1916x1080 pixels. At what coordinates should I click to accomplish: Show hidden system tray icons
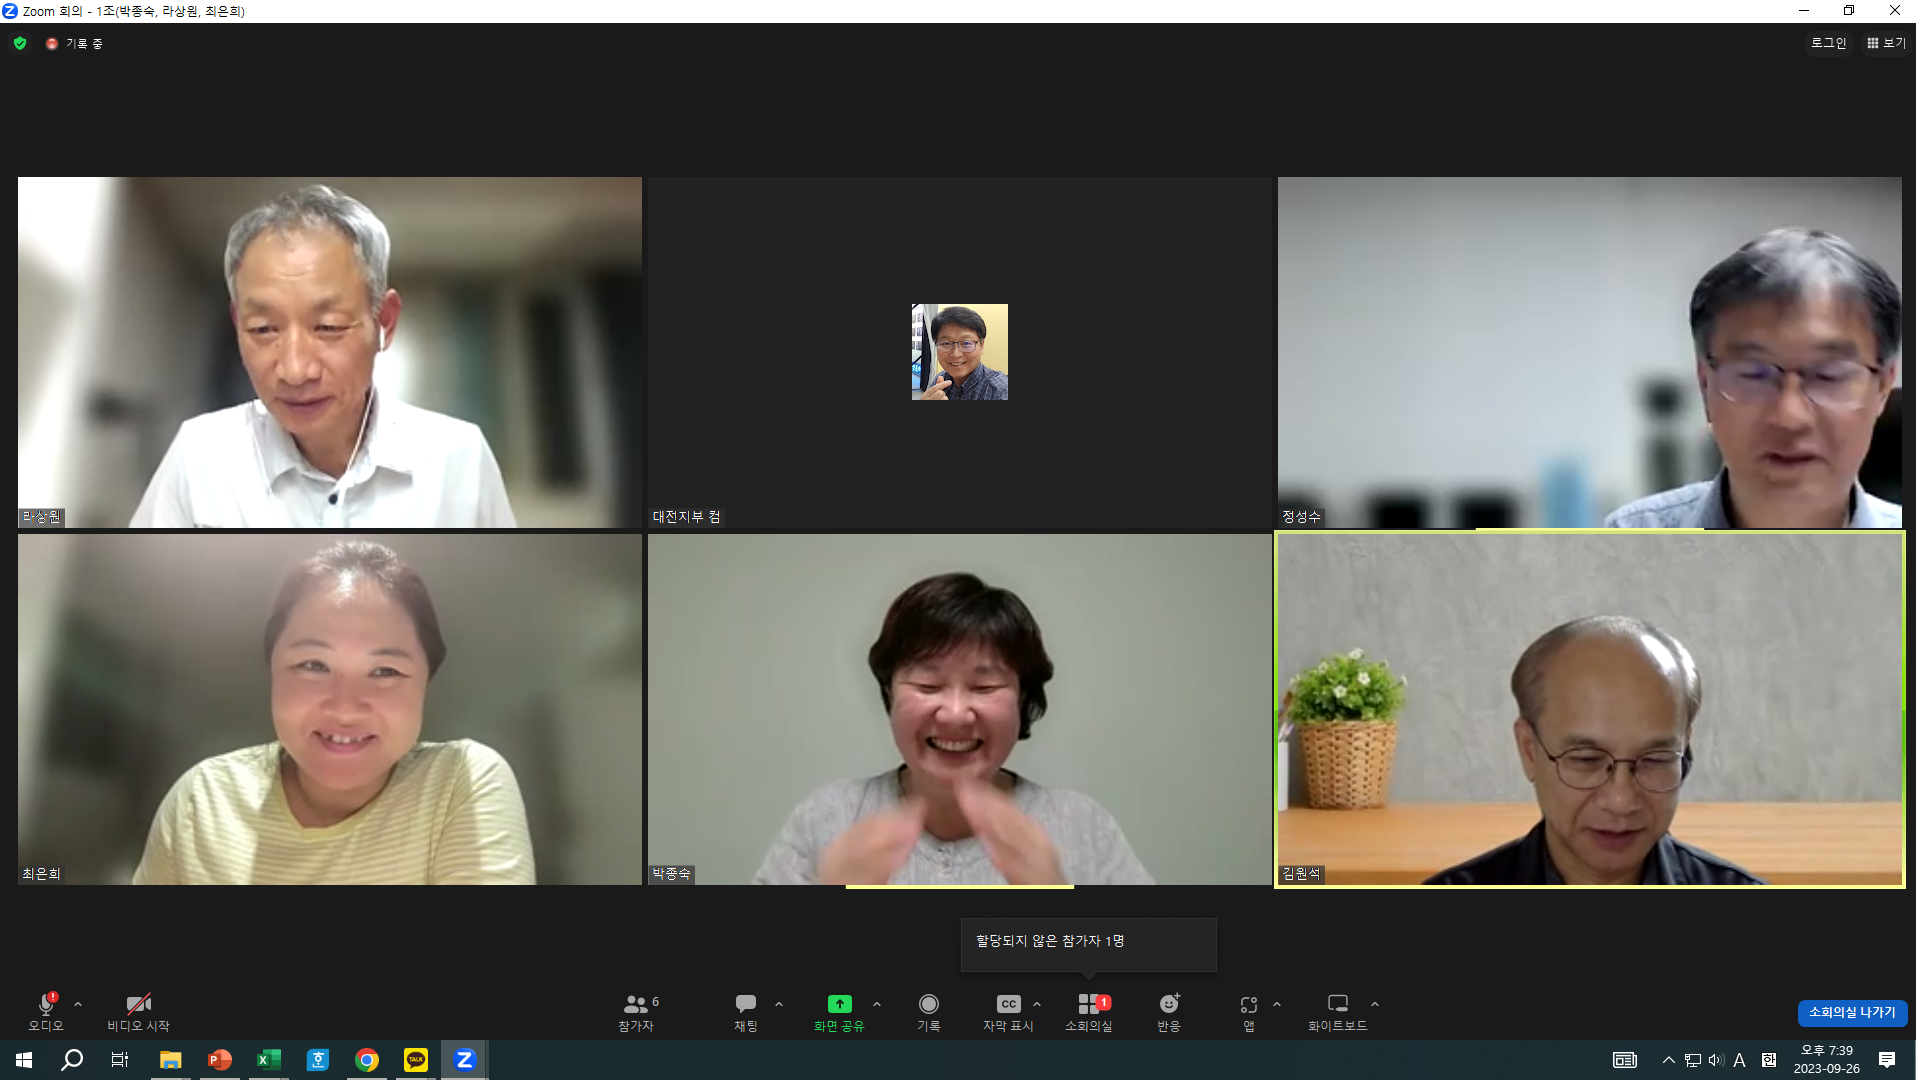tap(1668, 1060)
